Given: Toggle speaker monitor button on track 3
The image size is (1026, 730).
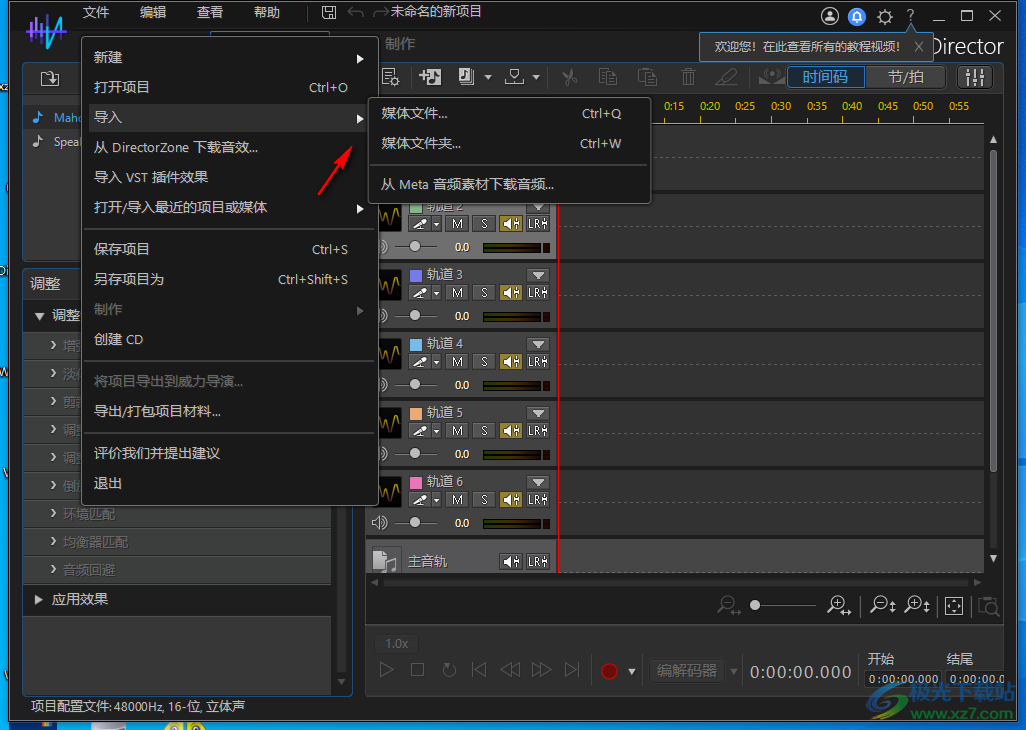Looking at the screenshot, I should click(x=511, y=293).
